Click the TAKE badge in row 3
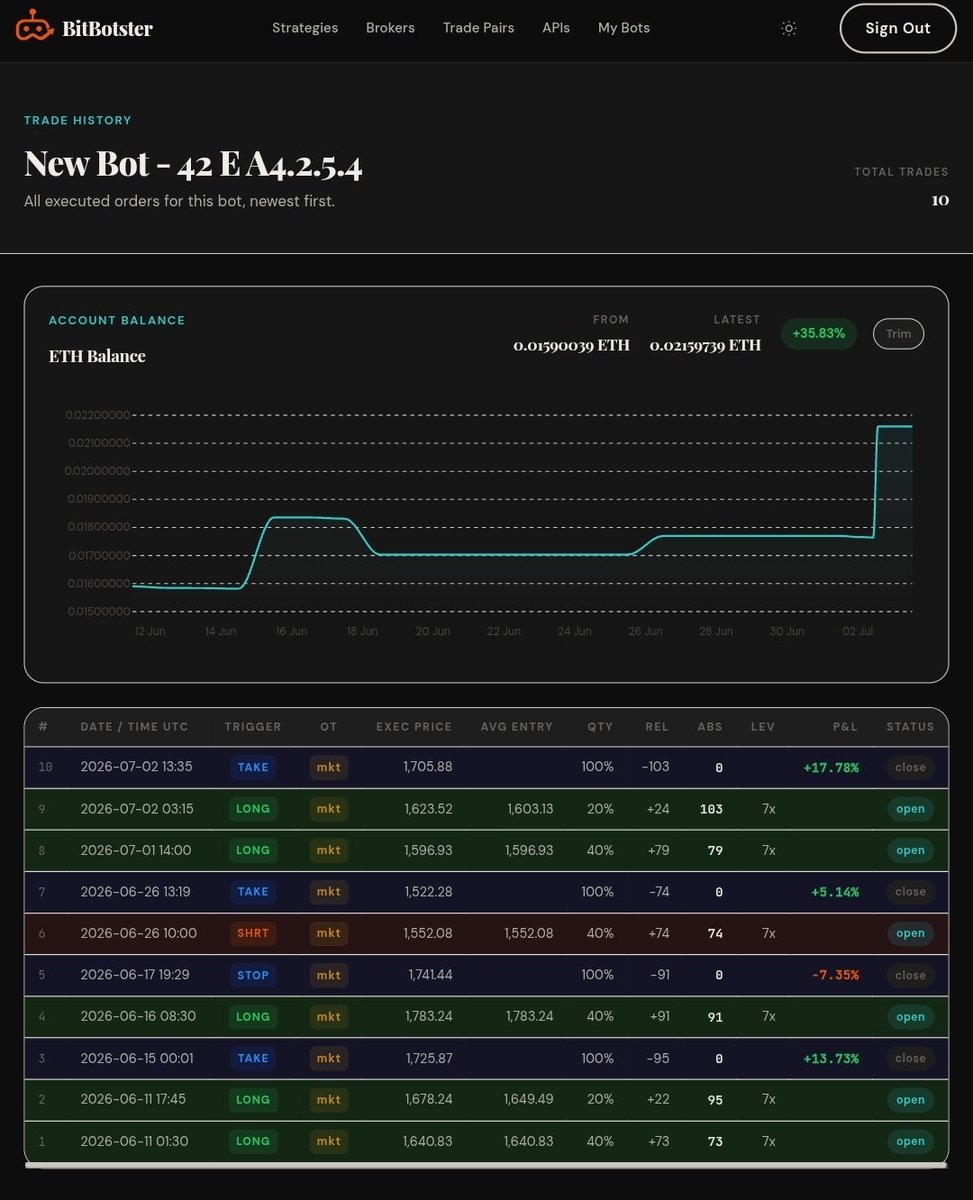The width and height of the screenshot is (973, 1200). [x=253, y=1058]
